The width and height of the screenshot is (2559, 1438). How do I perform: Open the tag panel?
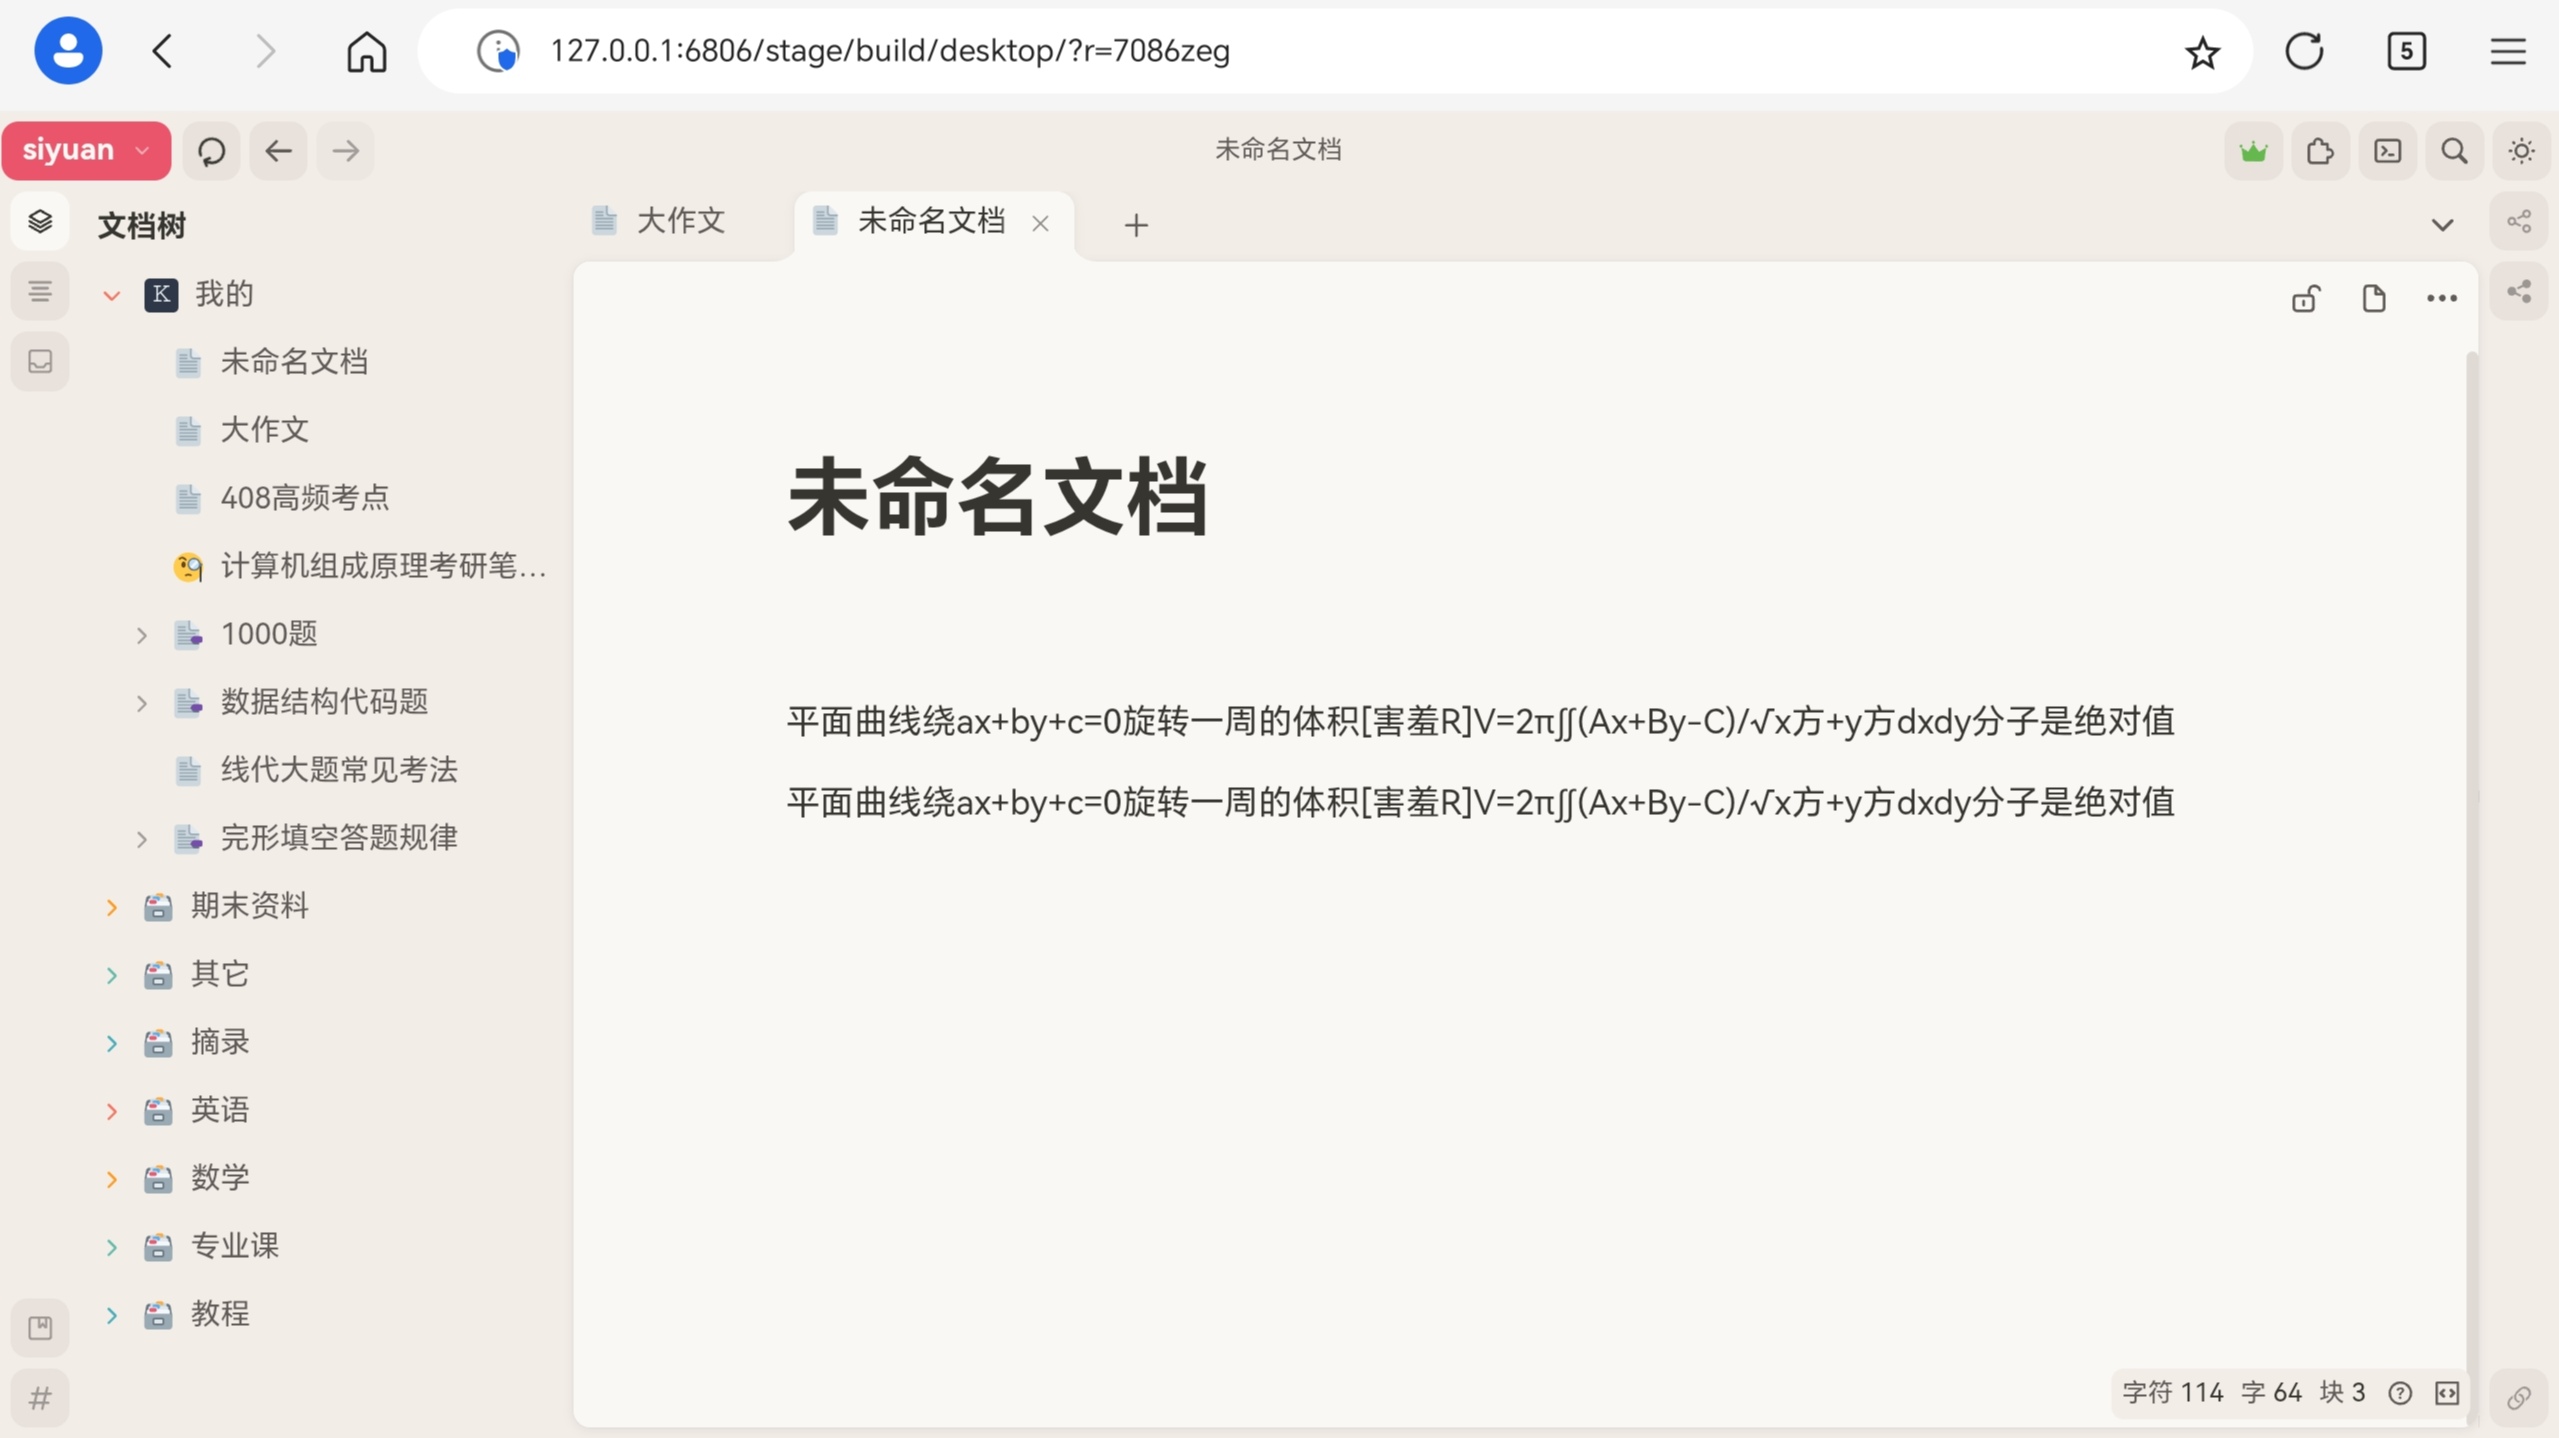pyautogui.click(x=39, y=1397)
